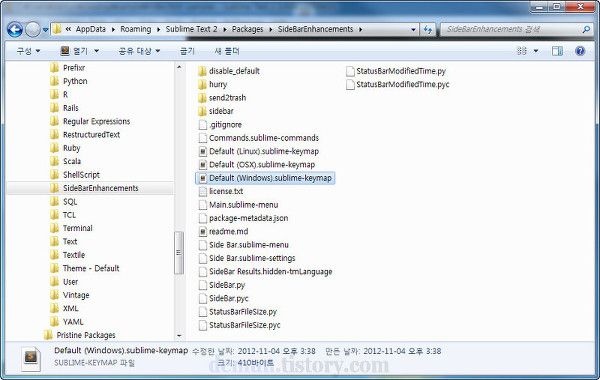This screenshot has width=600, height=380.
Task: Toggle the preview pane icon
Action: 557,51
